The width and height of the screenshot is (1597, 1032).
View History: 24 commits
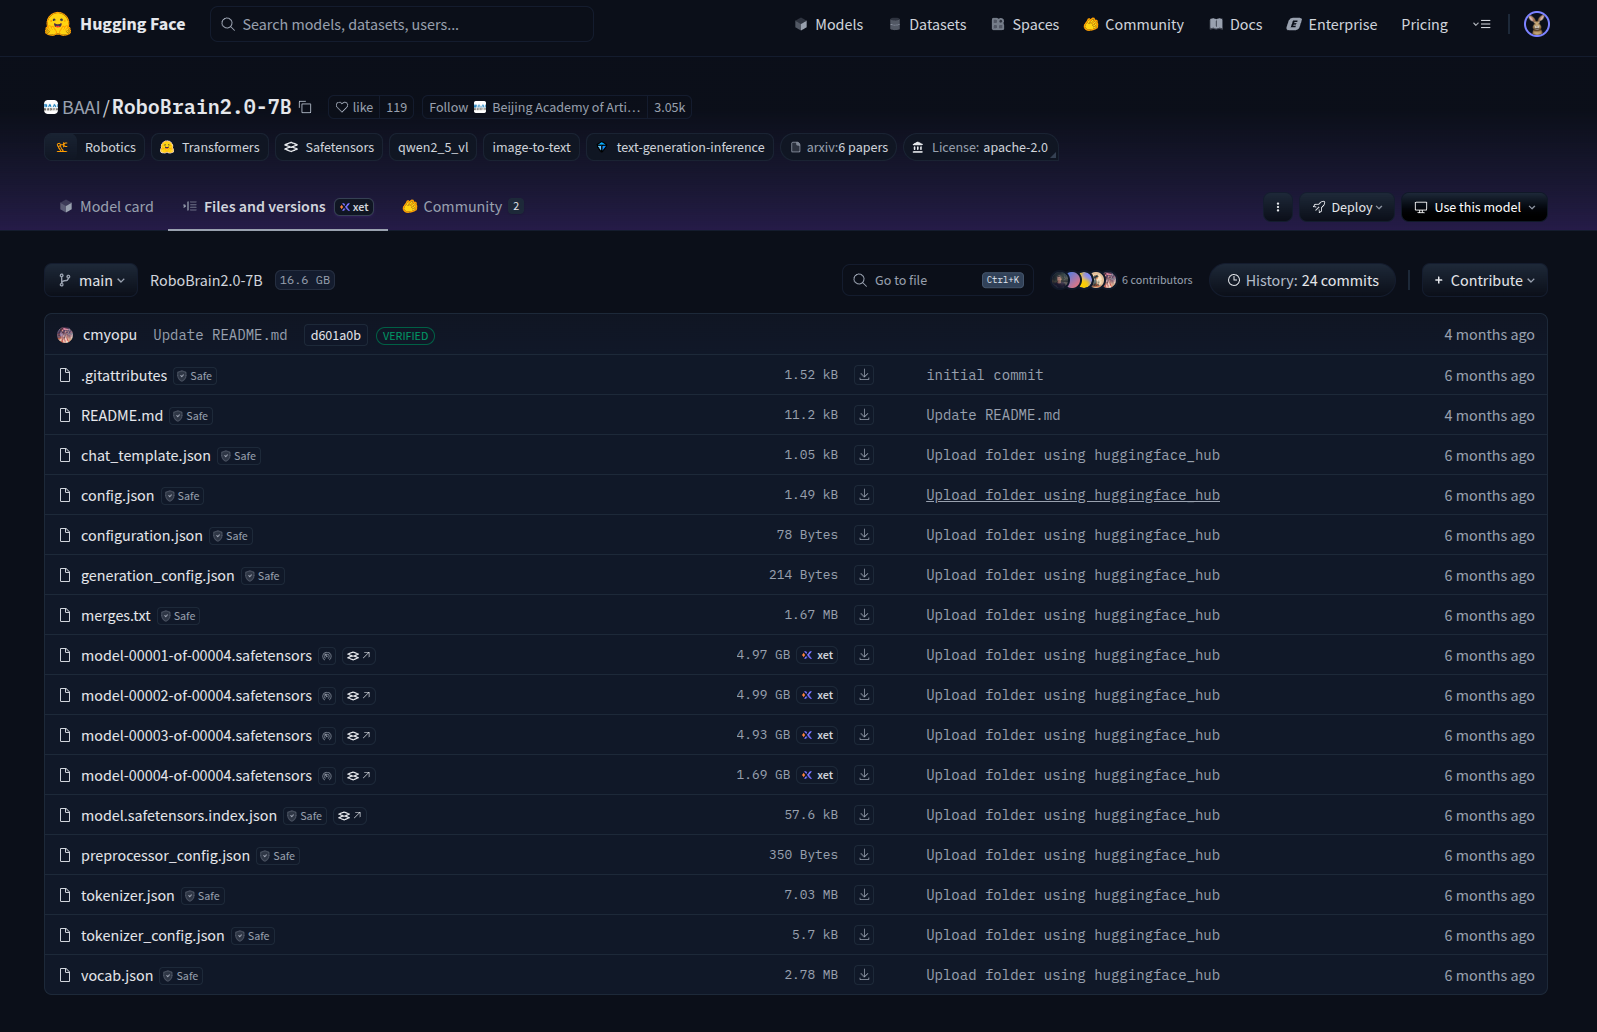point(1302,281)
